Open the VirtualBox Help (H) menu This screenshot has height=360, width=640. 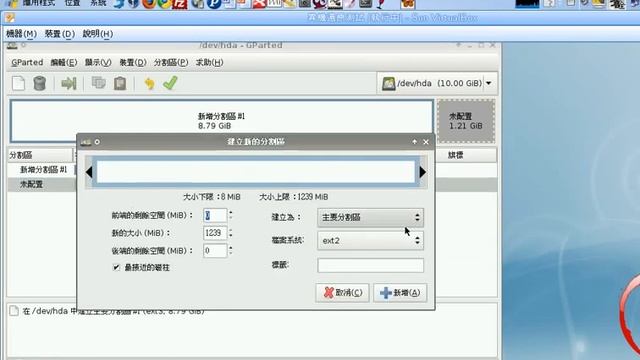98,34
